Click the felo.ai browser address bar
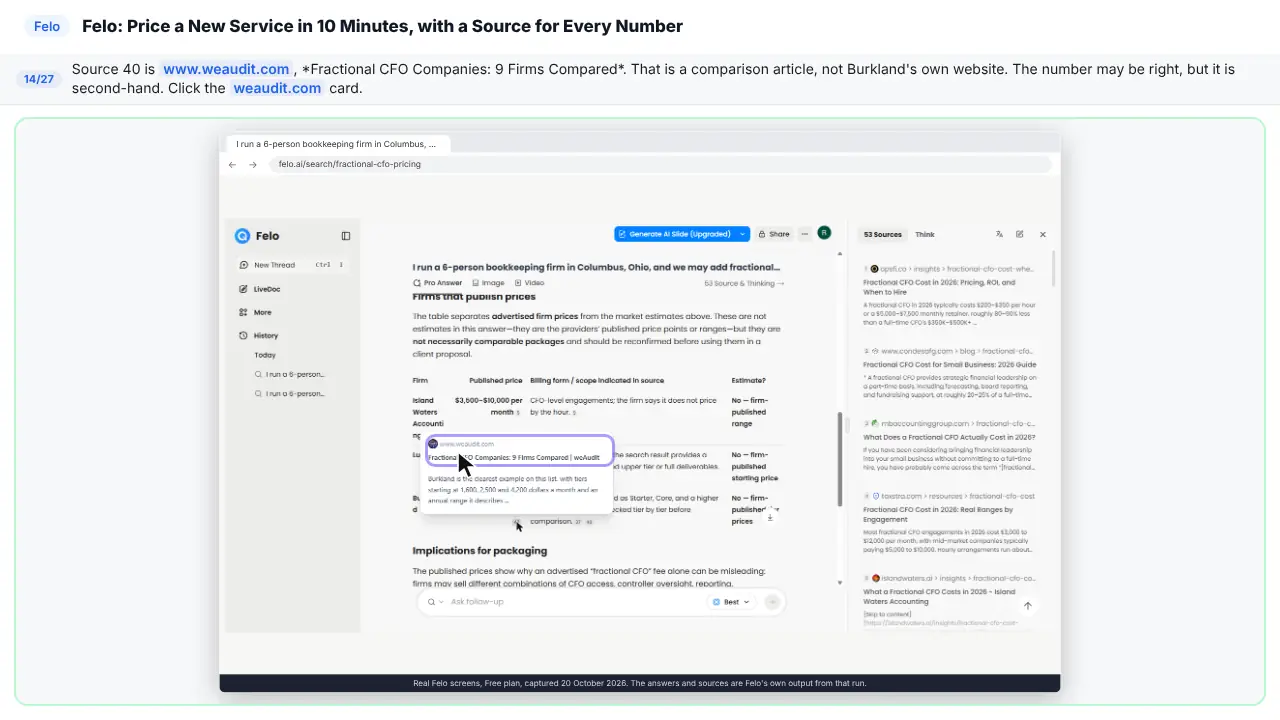Viewport: 1280px width, 720px height. pyautogui.click(x=660, y=164)
